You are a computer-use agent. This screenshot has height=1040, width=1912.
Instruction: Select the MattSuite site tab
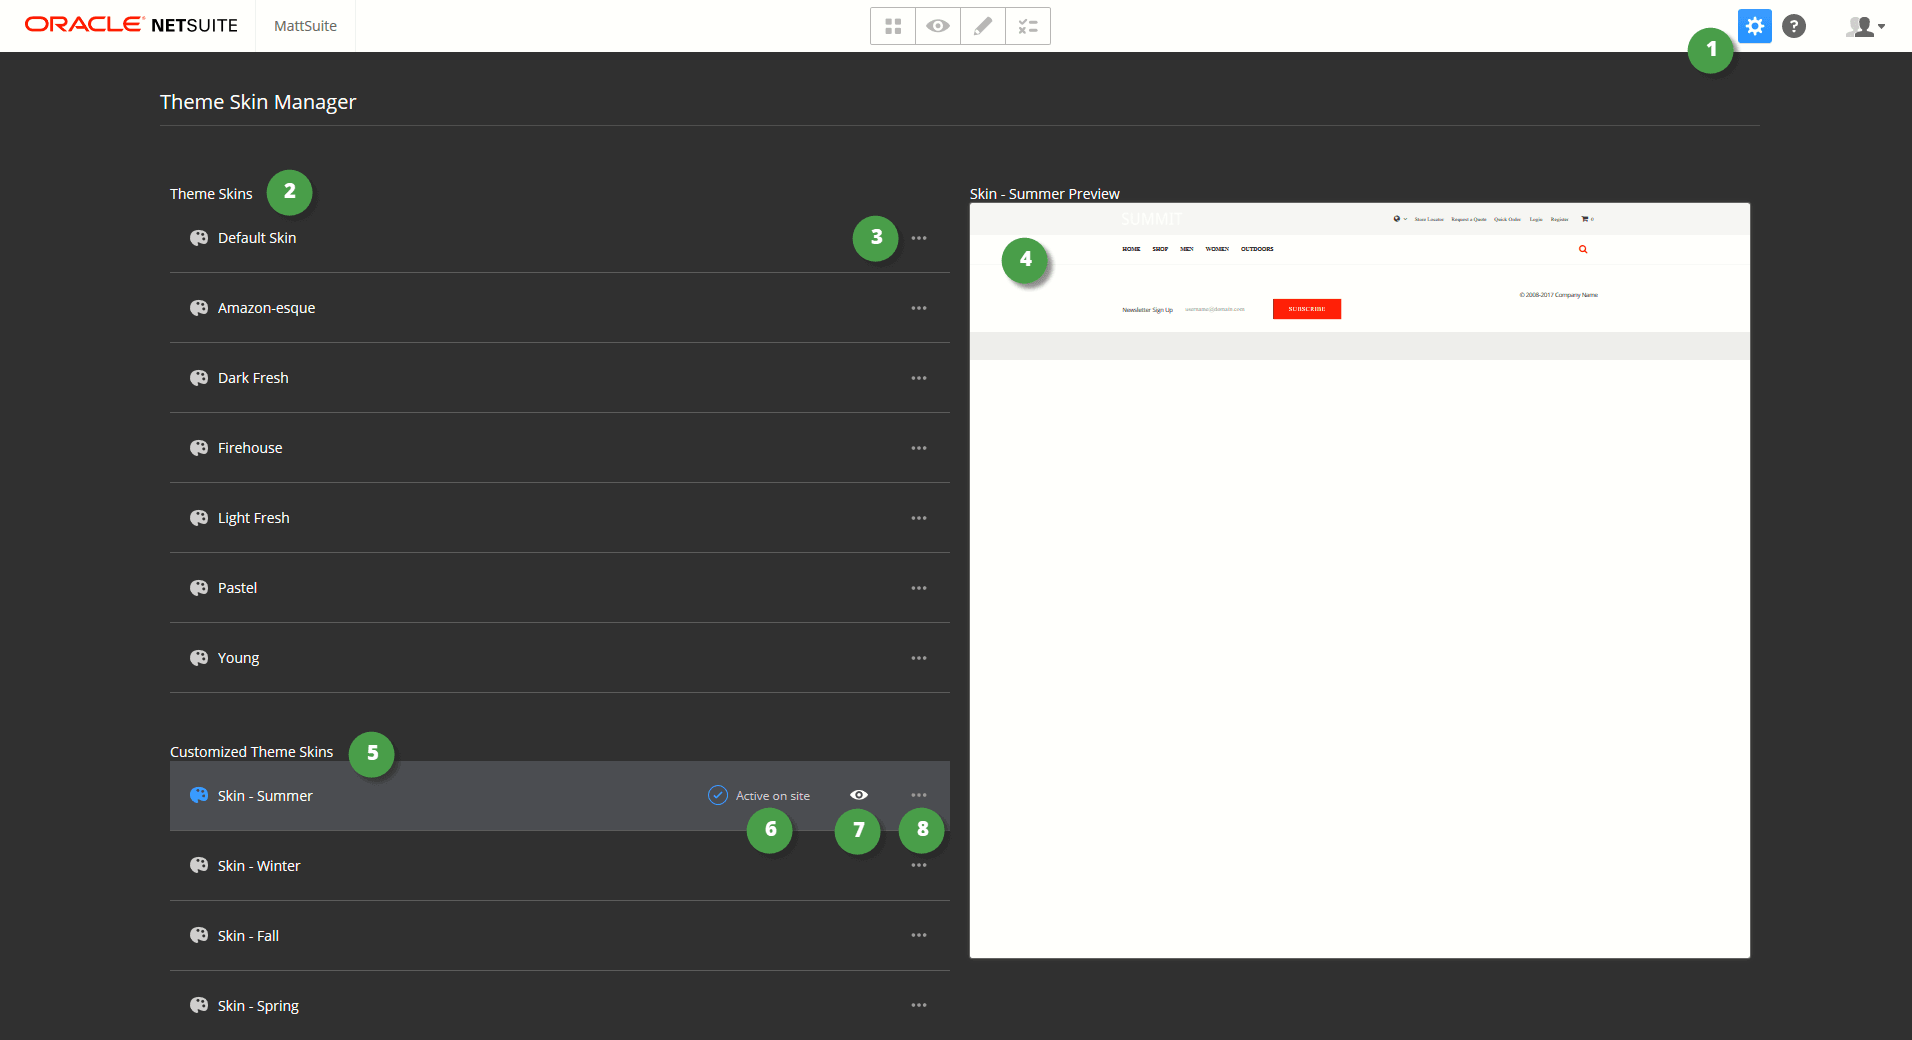pos(305,26)
